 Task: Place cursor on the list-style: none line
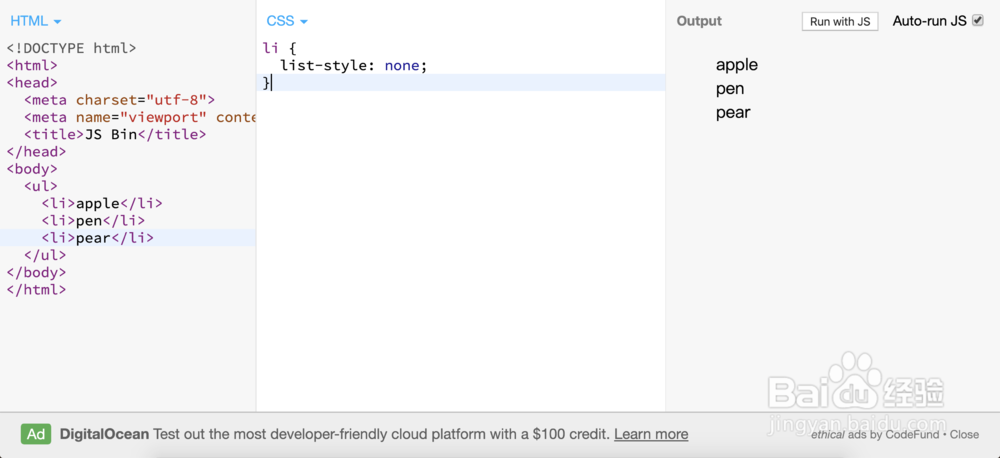coord(354,65)
